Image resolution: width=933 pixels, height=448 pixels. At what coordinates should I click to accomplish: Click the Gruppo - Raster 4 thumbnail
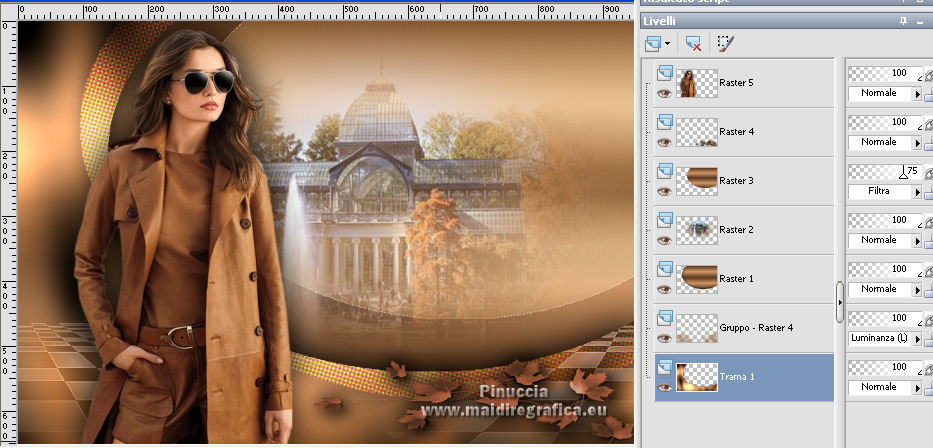coord(697,328)
